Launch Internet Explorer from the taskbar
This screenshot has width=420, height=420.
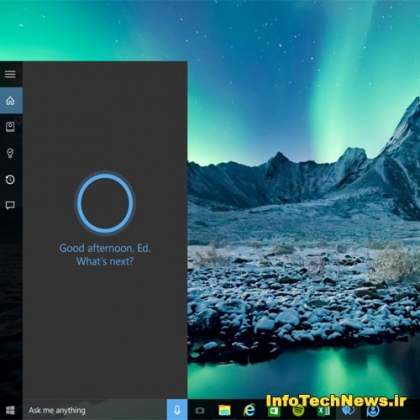coord(249,410)
